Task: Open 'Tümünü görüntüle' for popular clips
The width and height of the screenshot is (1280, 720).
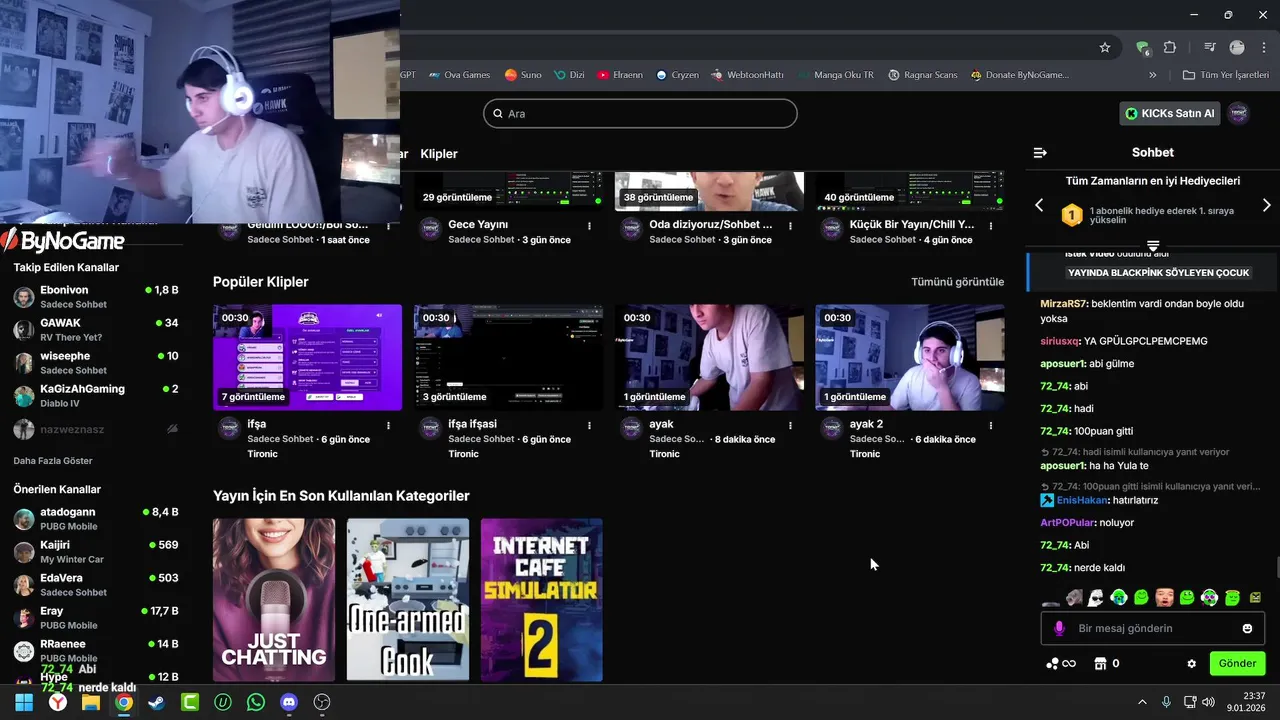Action: coord(957,282)
